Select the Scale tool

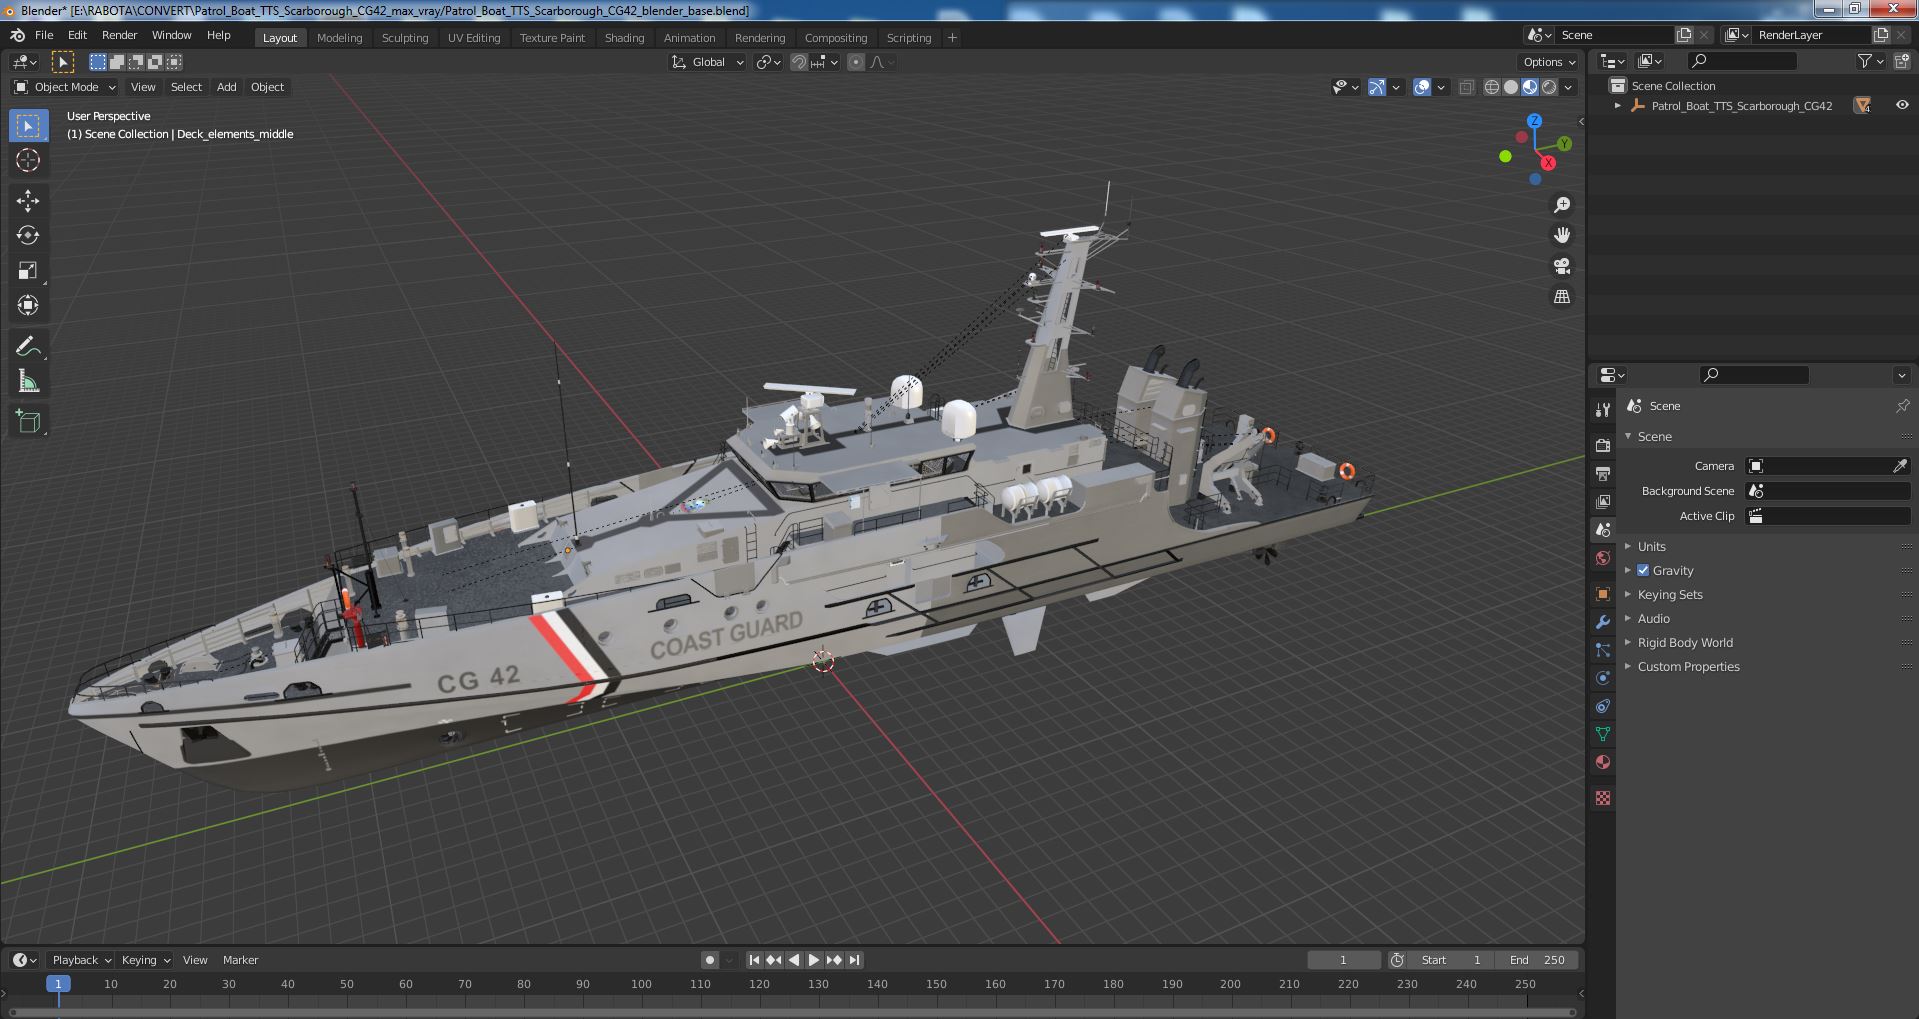click(28, 271)
